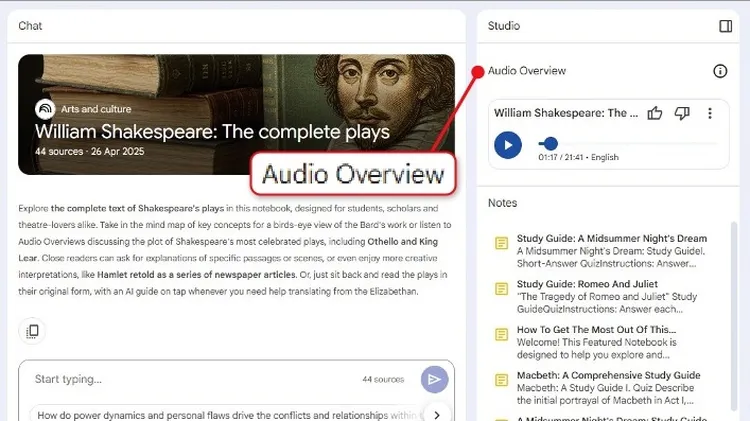
Task: Click the 01:17 / 21:41 English time label
Action: [x=578, y=157]
